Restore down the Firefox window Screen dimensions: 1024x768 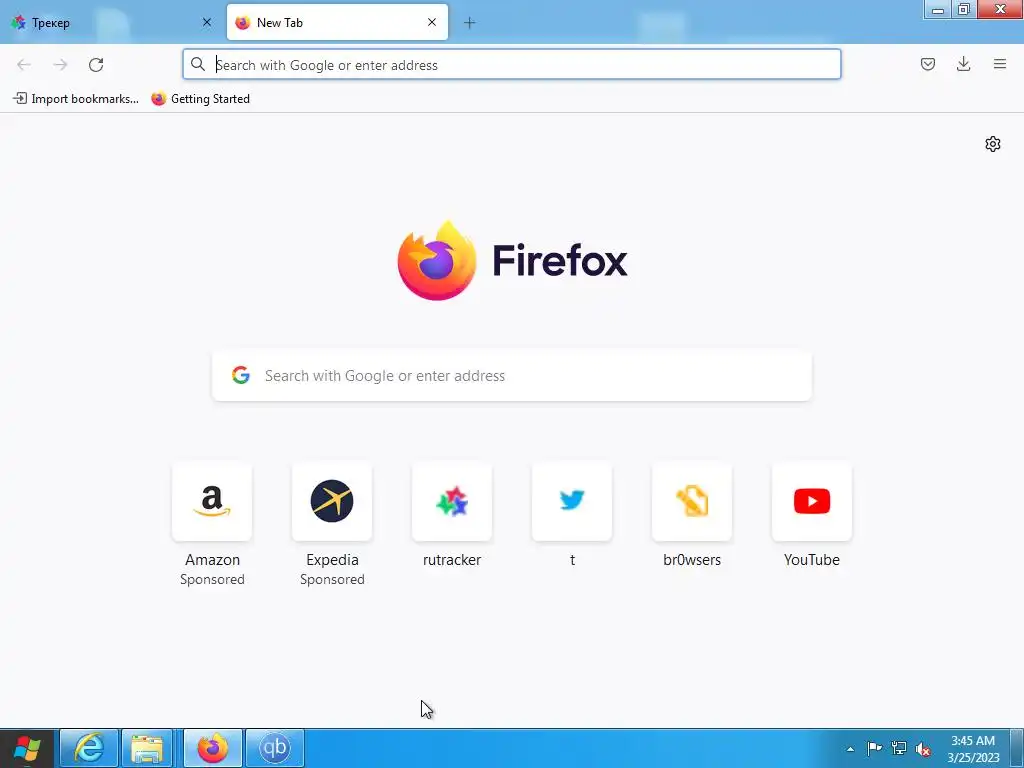click(x=963, y=9)
